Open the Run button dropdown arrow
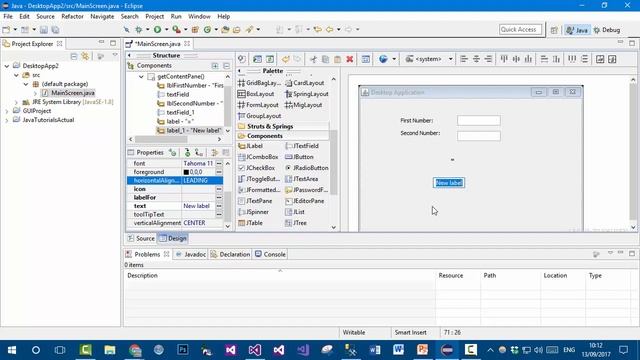 tap(167, 29)
